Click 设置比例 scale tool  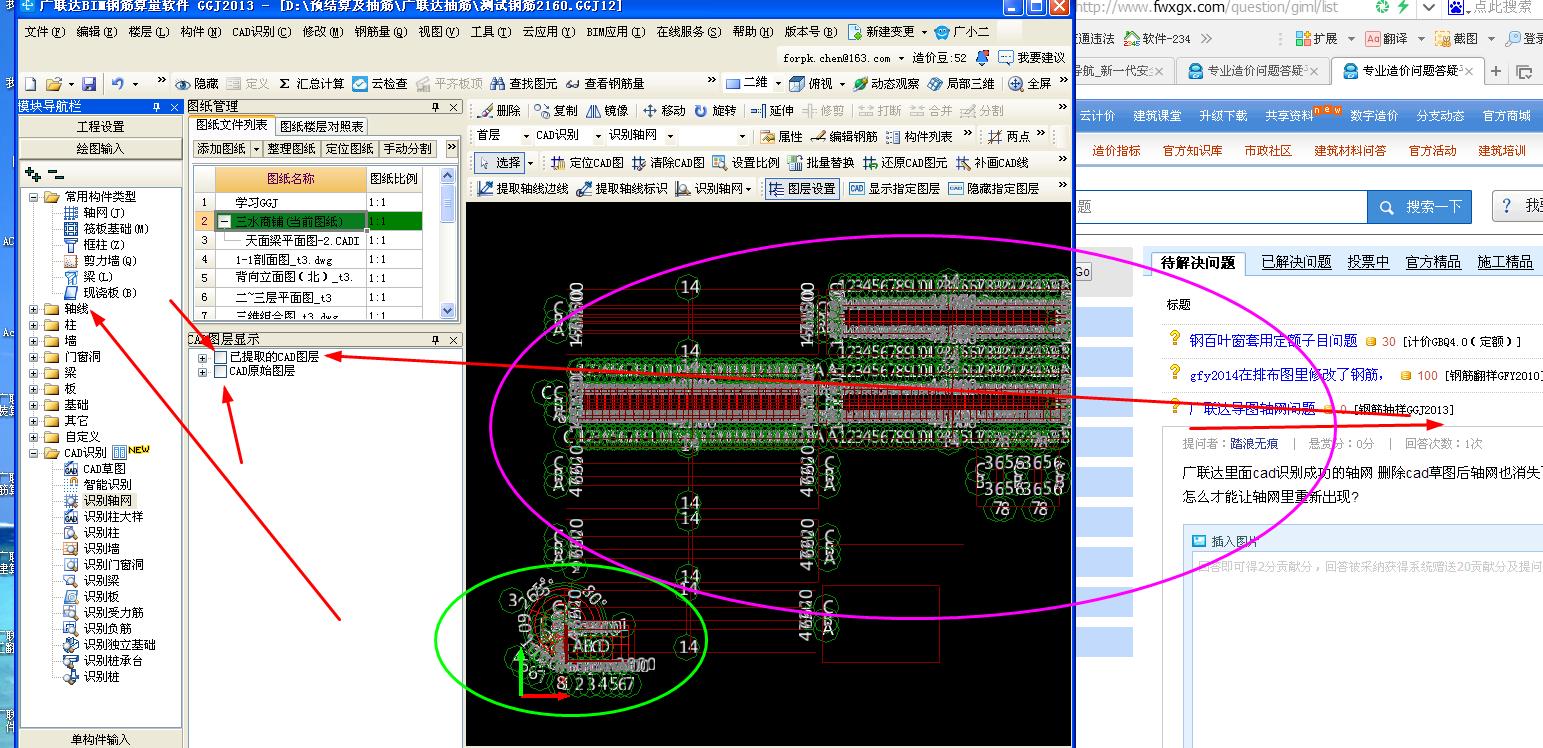[x=746, y=163]
